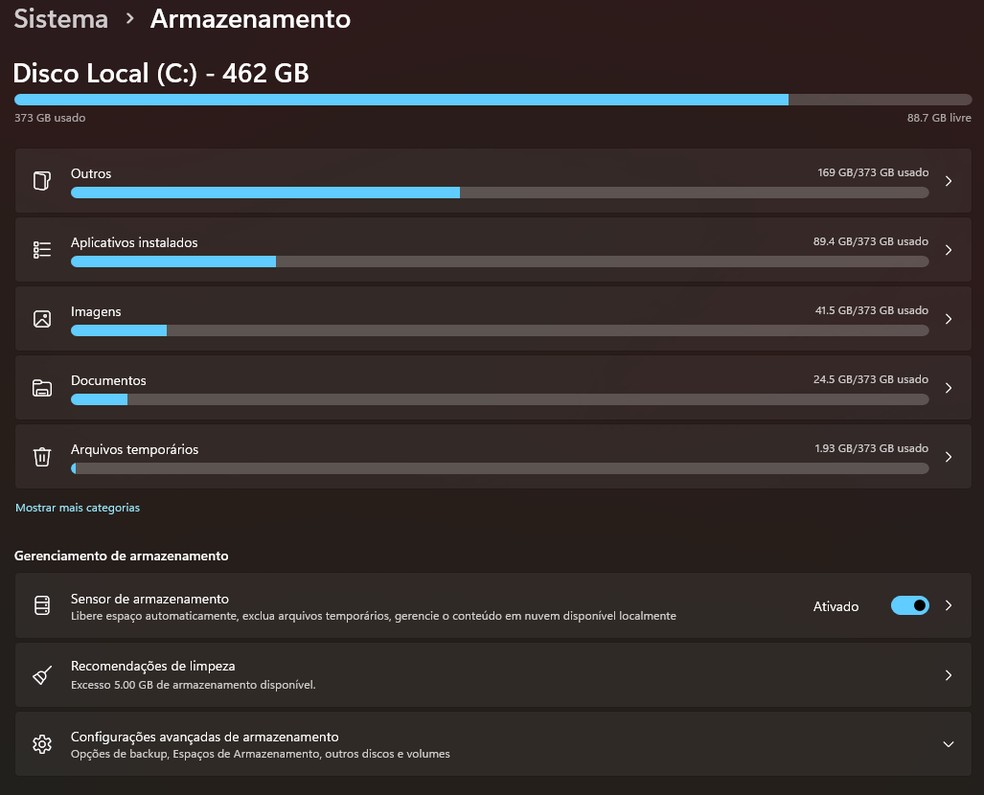Screen dimensions: 984x795
Task: Click the Recomendações de limpeza broom icon
Action: 42,675
